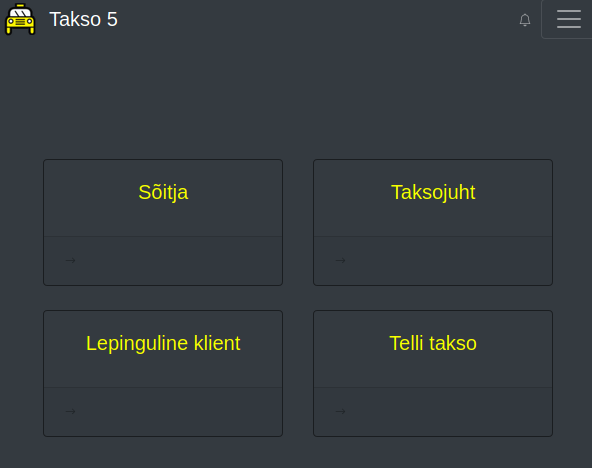Click the Sõitja card footer strip

click(x=163, y=261)
